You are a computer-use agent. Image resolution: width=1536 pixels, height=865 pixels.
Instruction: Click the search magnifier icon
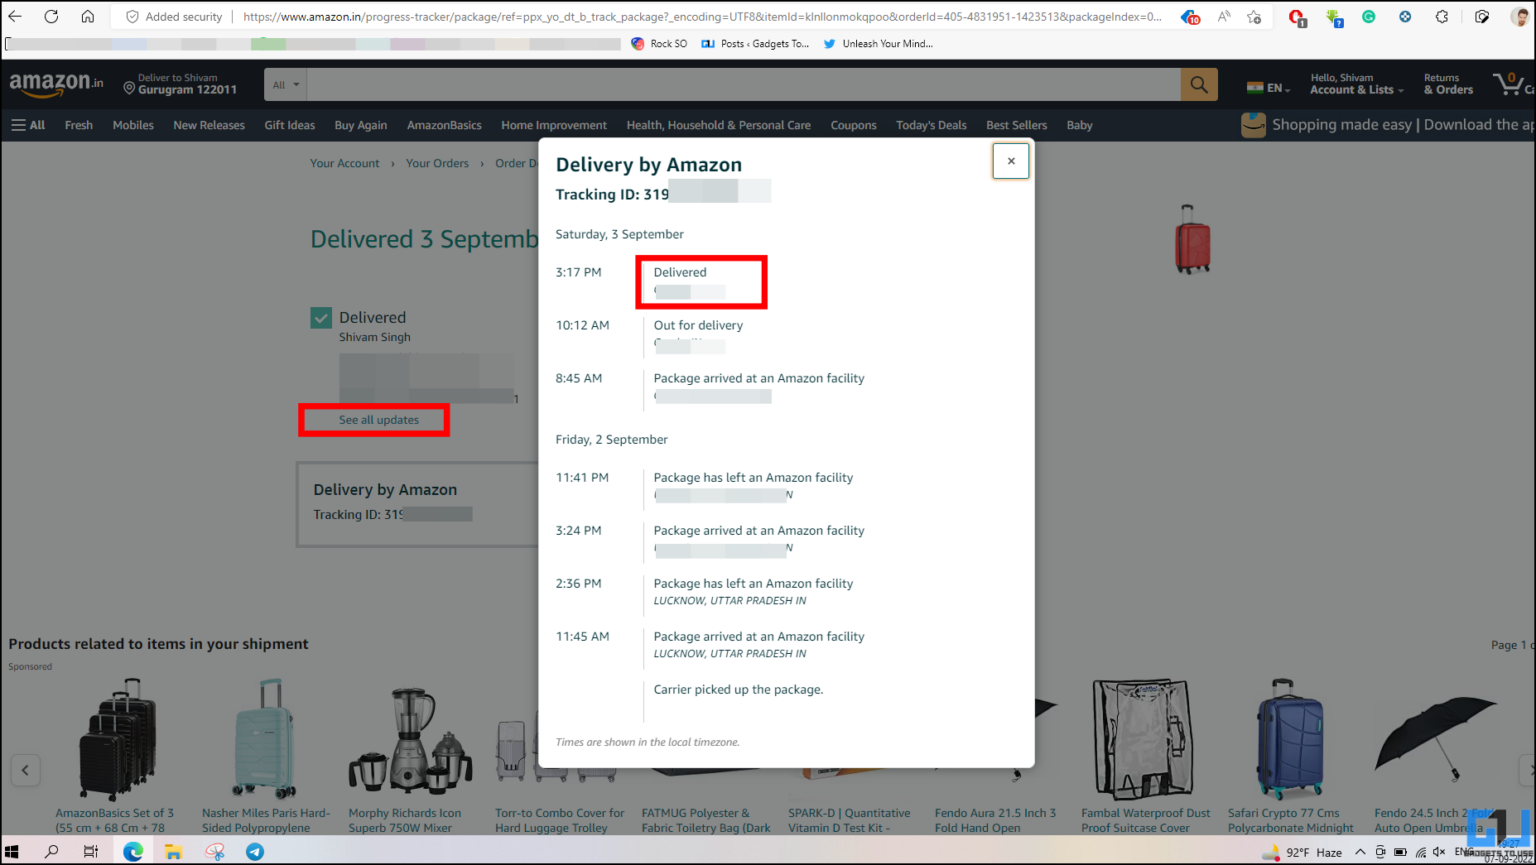click(x=1198, y=84)
